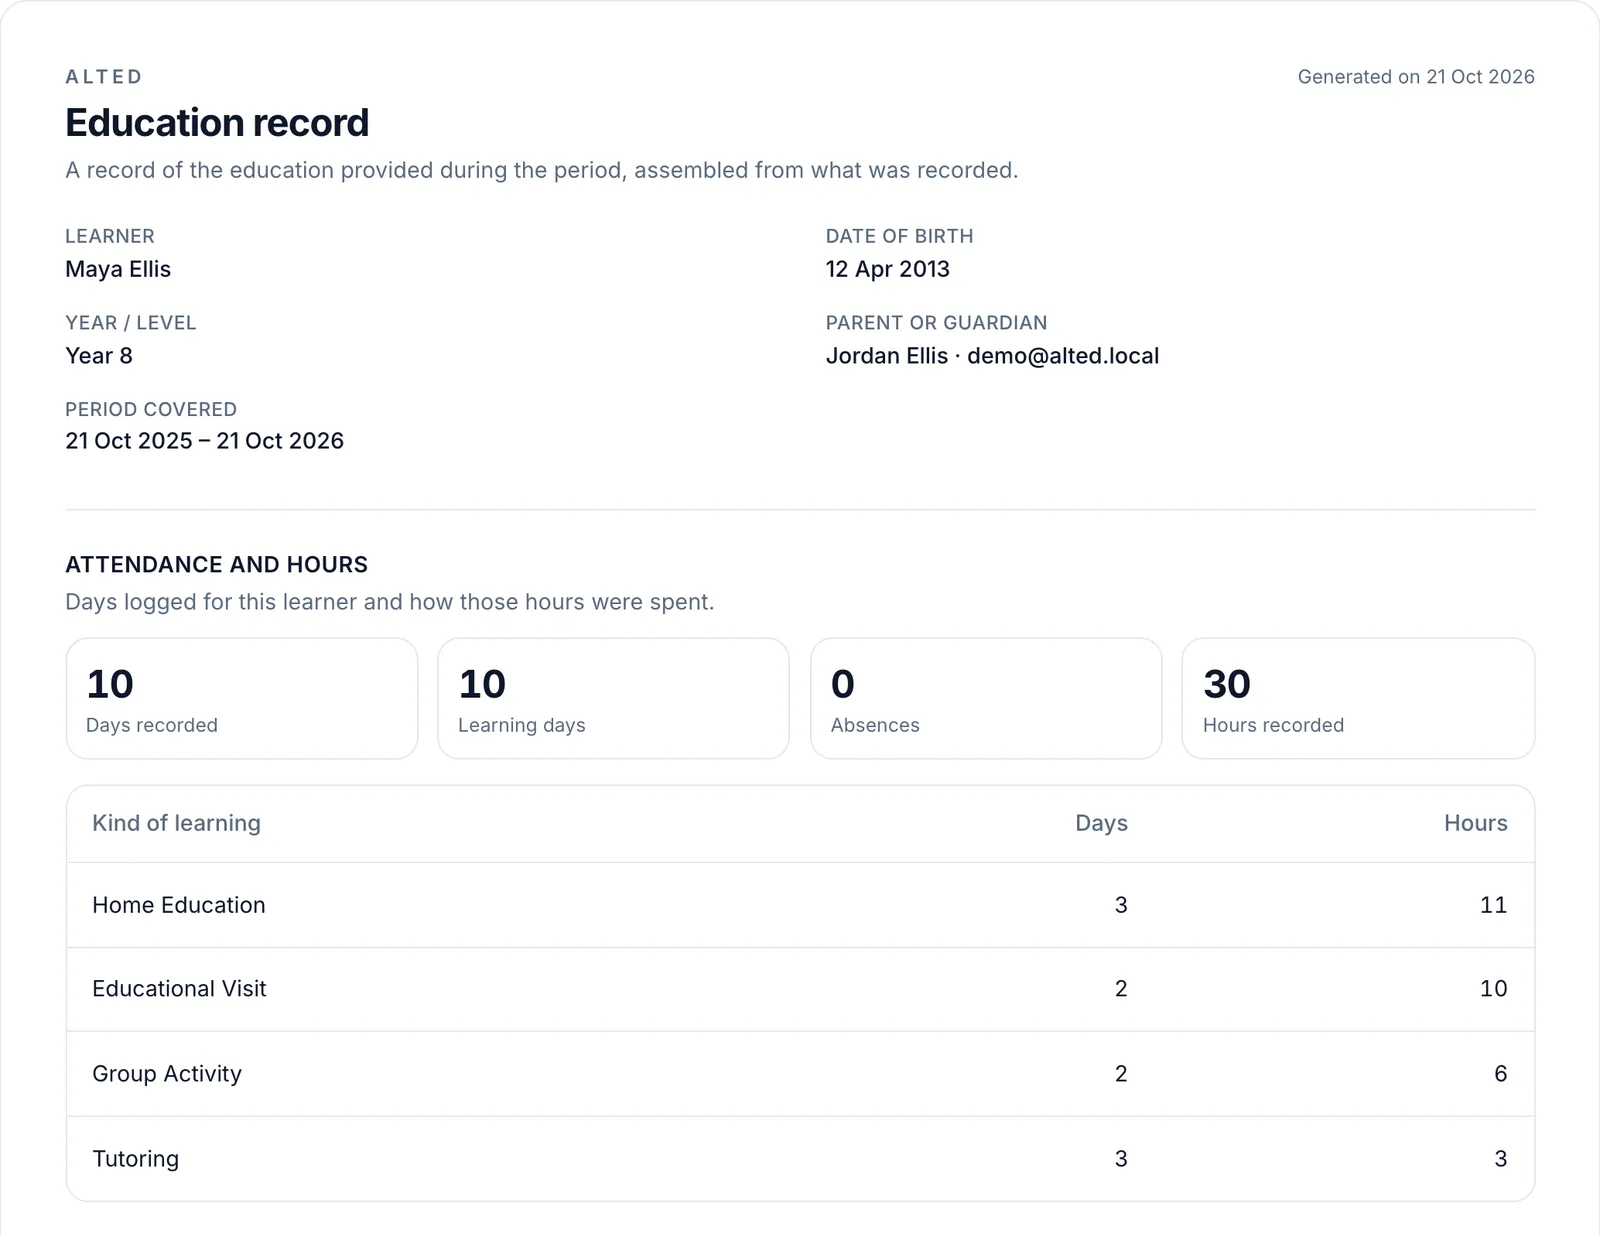Click the Days logged for this learner description
Viewport: 1600px width, 1236px height.
390,602
